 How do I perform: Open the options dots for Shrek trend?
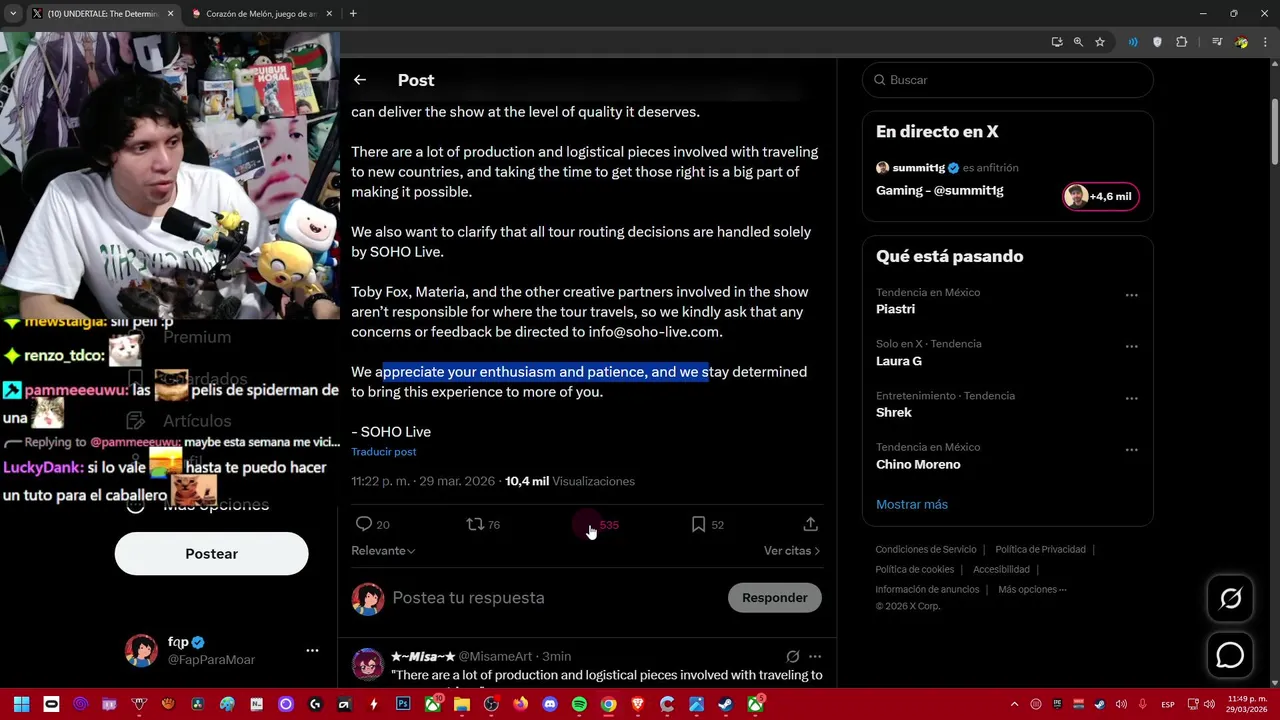pyautogui.click(x=1132, y=398)
